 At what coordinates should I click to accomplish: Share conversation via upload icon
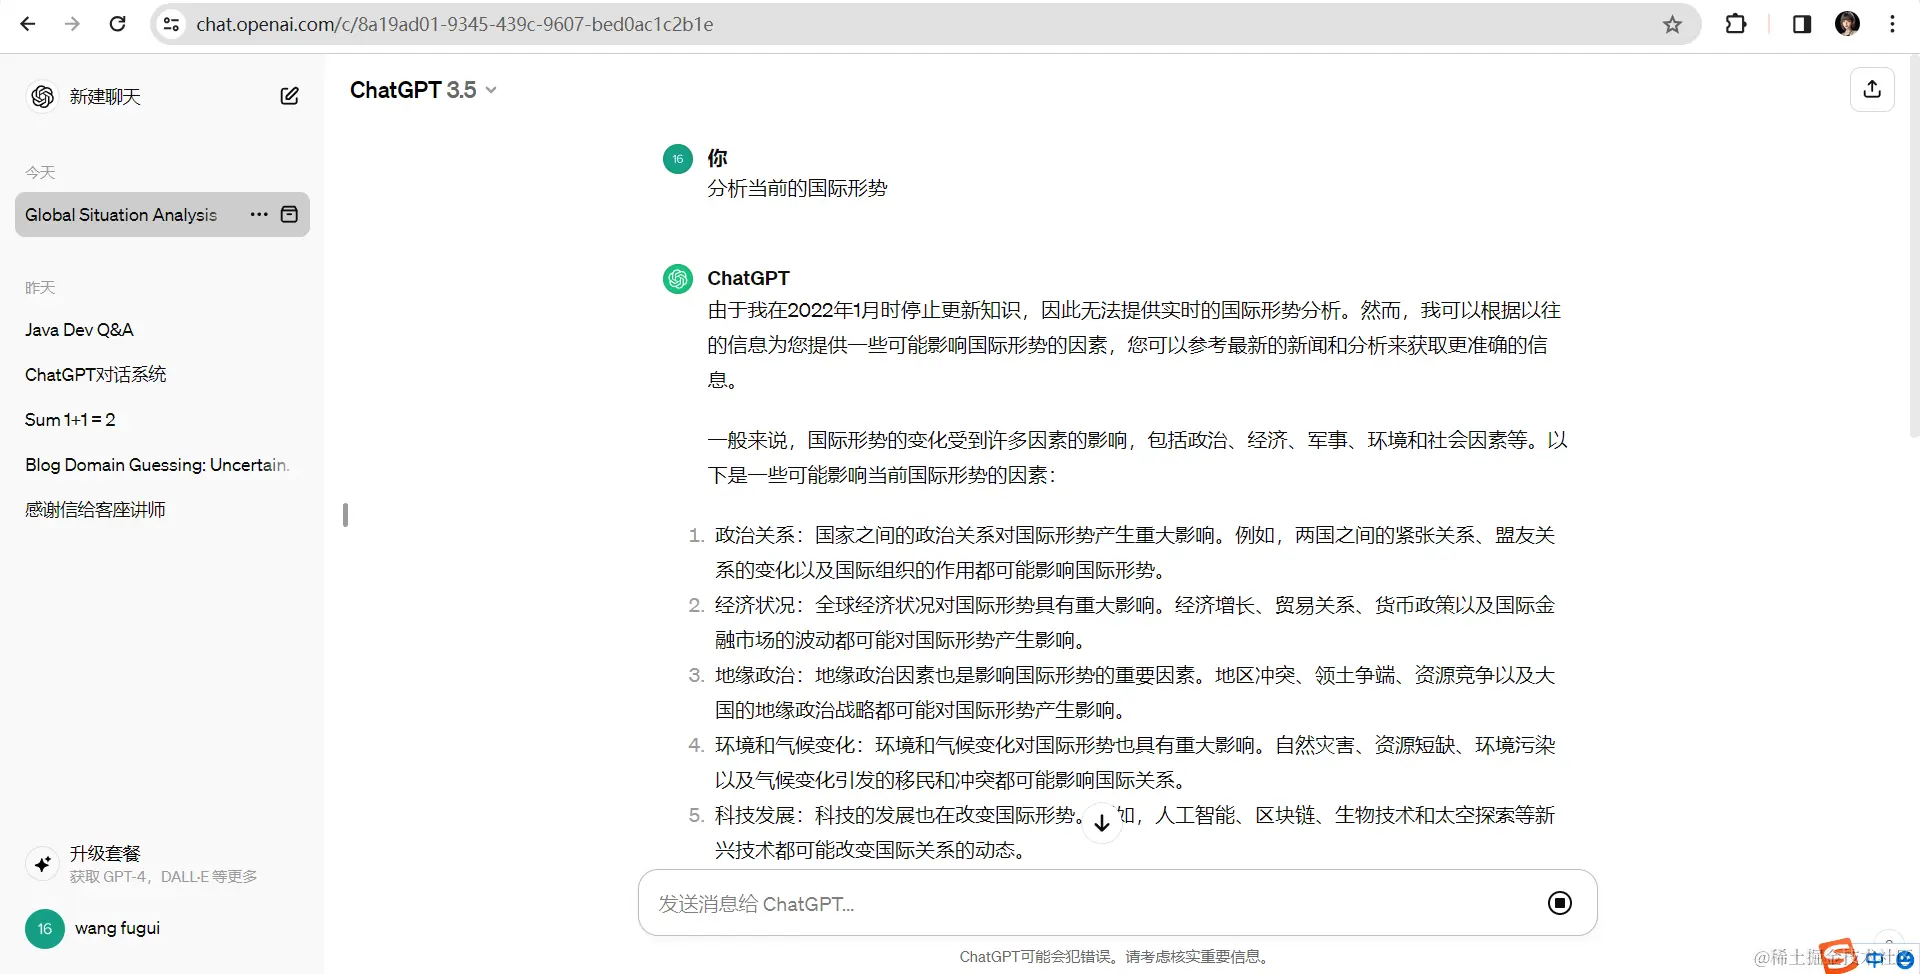coord(1872,89)
